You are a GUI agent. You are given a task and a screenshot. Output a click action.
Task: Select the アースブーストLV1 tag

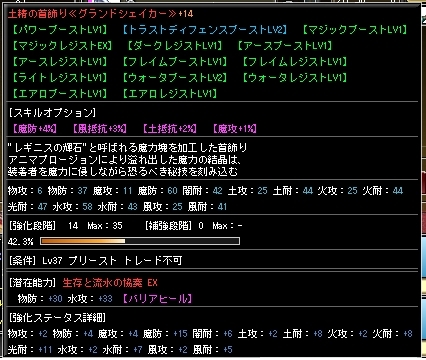285,46
